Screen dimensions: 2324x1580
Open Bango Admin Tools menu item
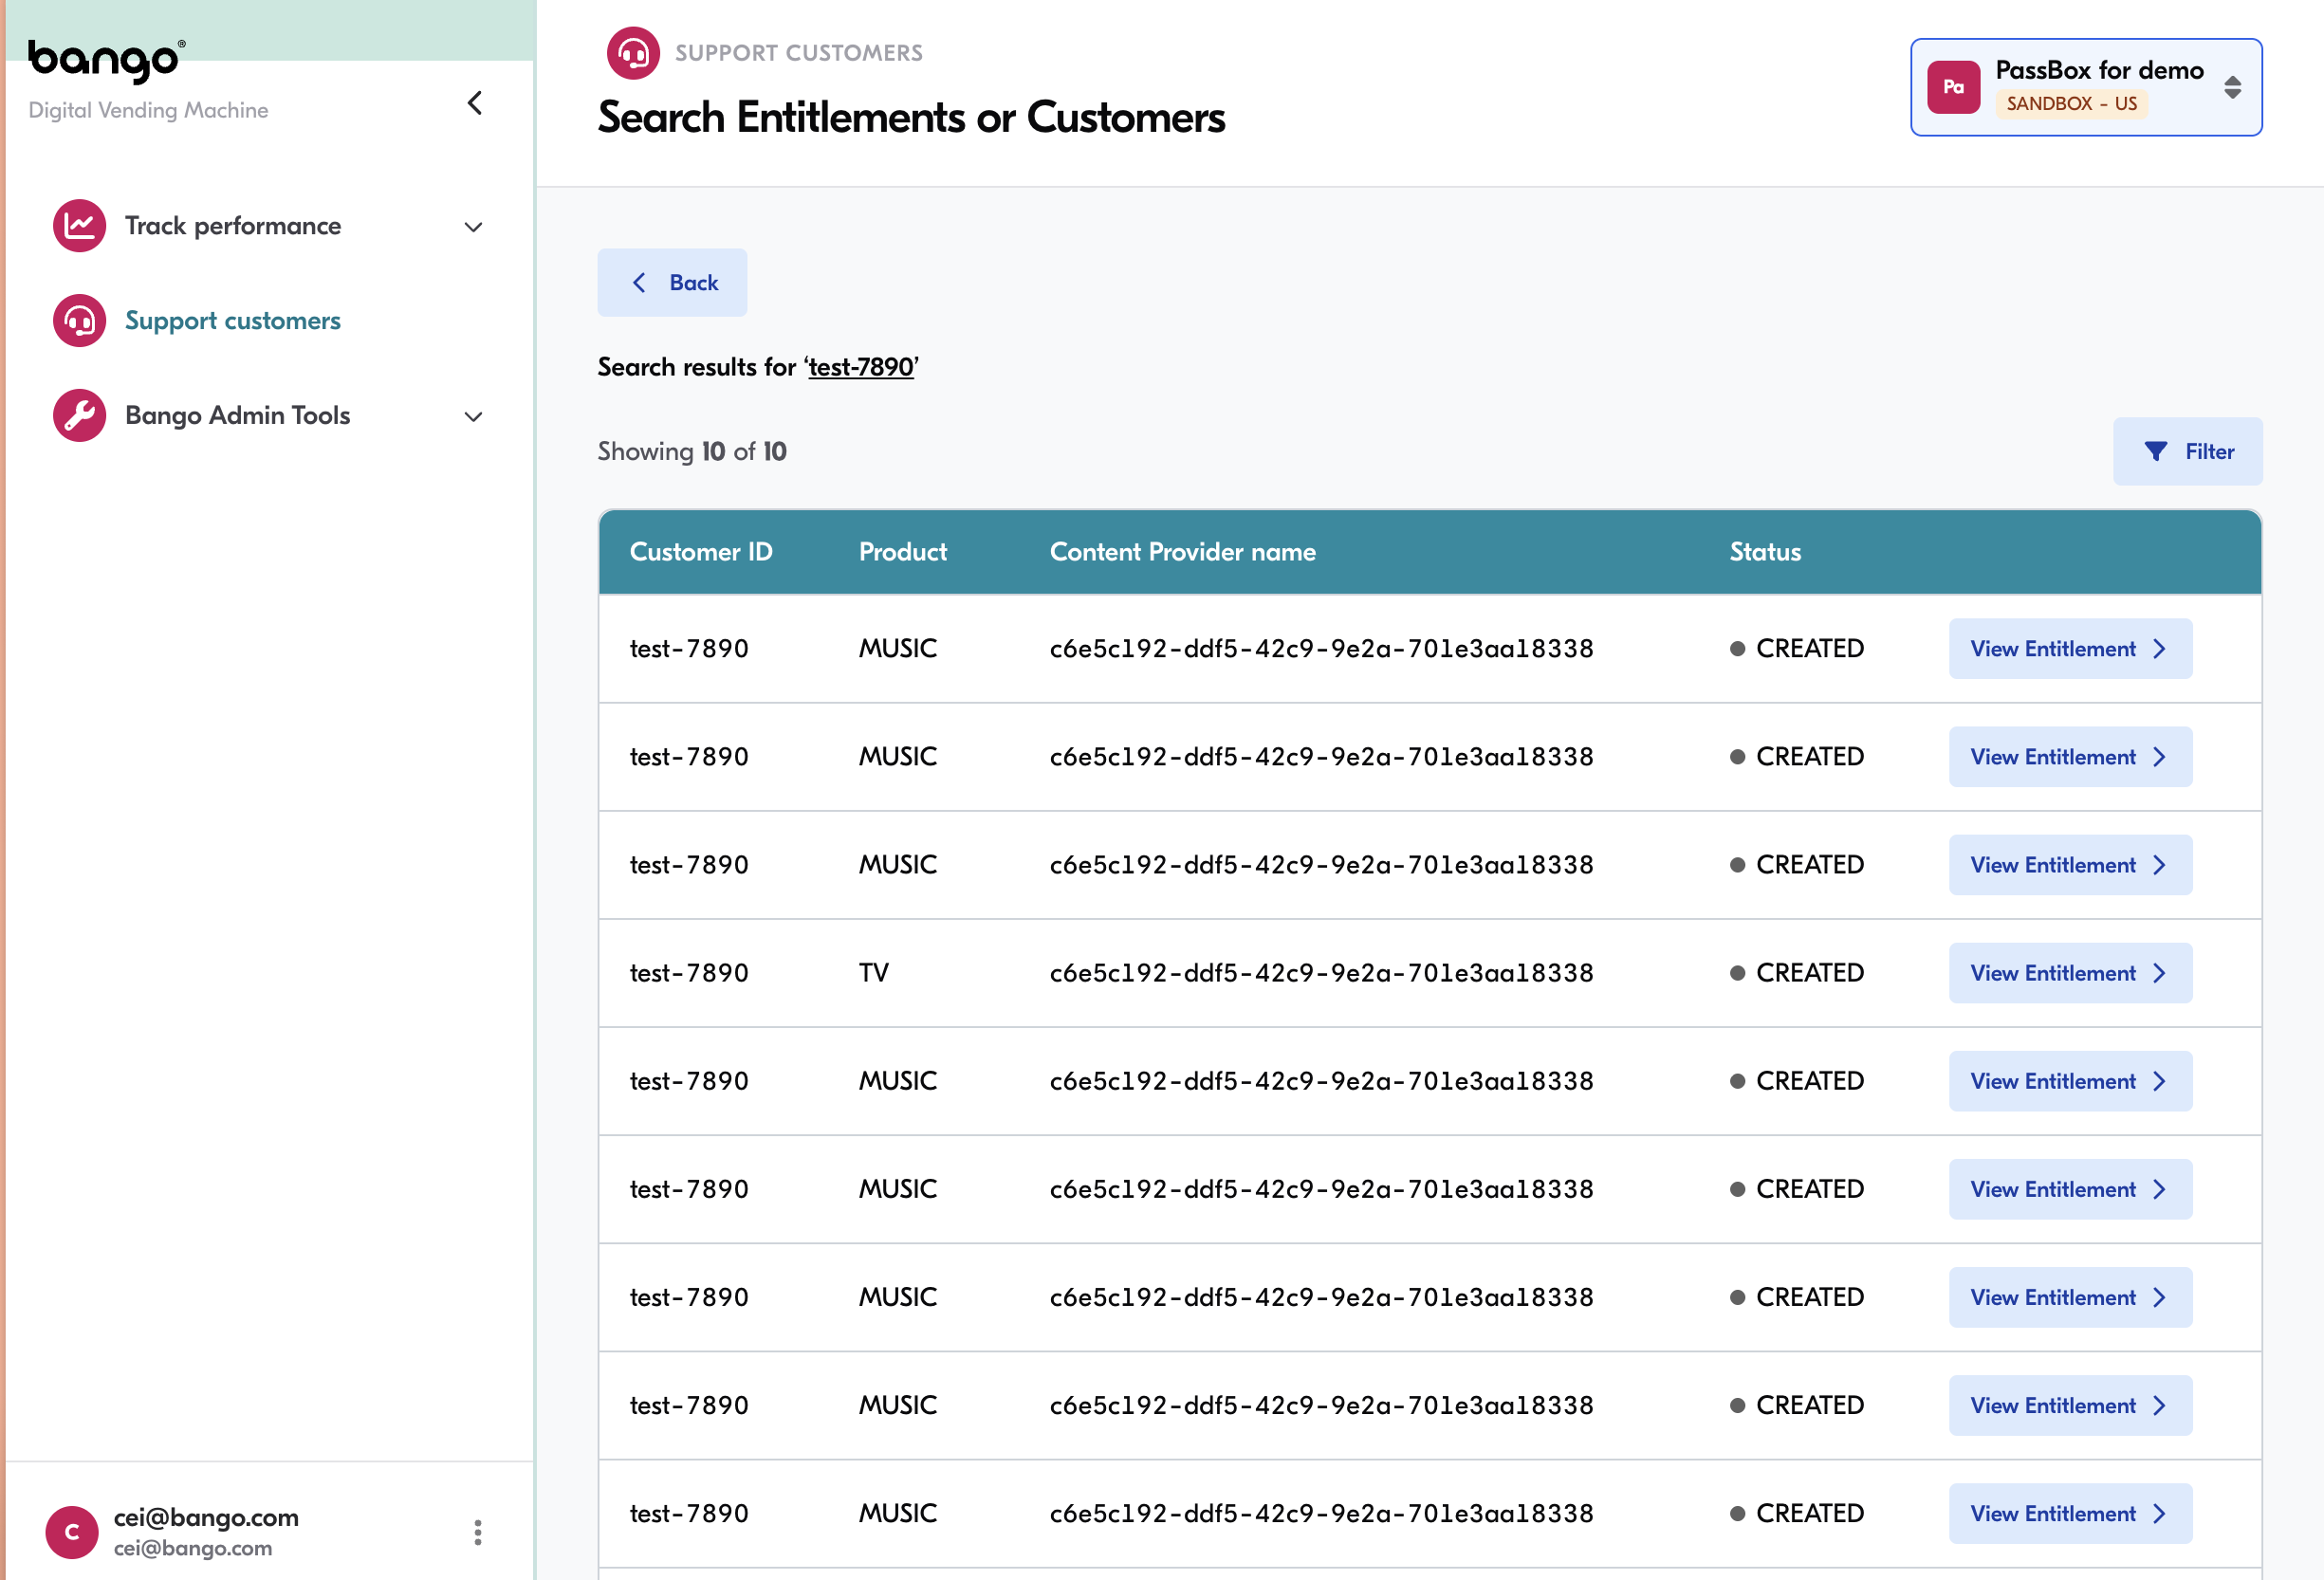[268, 415]
